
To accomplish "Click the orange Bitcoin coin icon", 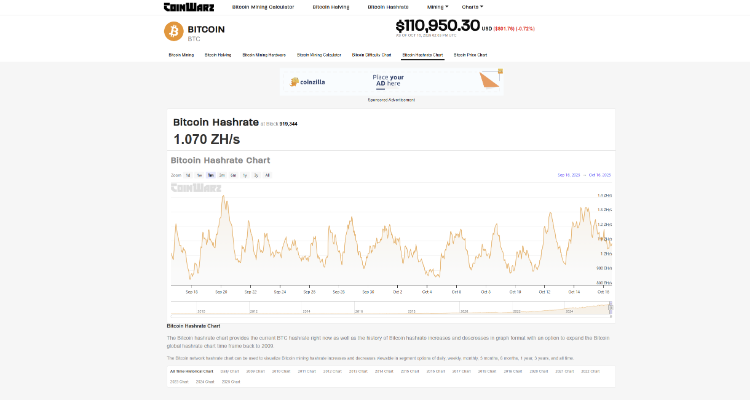I will pos(173,31).
